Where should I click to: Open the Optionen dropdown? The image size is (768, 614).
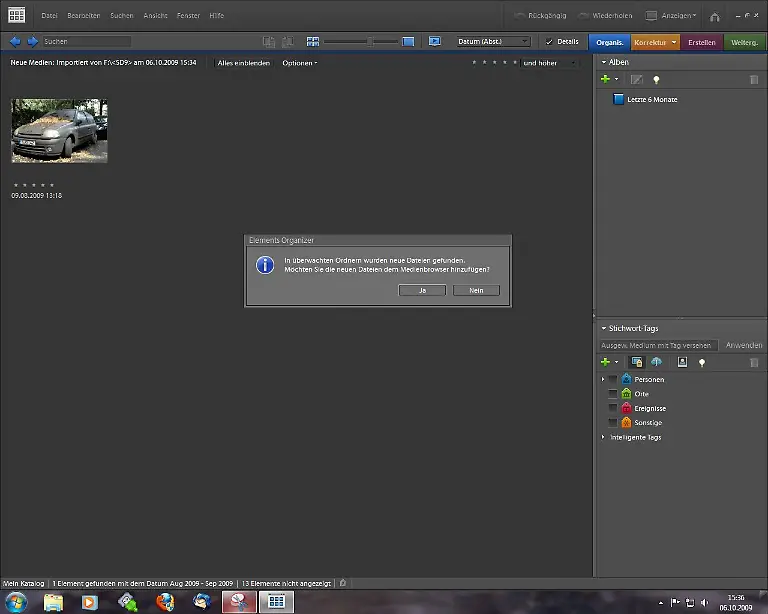point(299,63)
